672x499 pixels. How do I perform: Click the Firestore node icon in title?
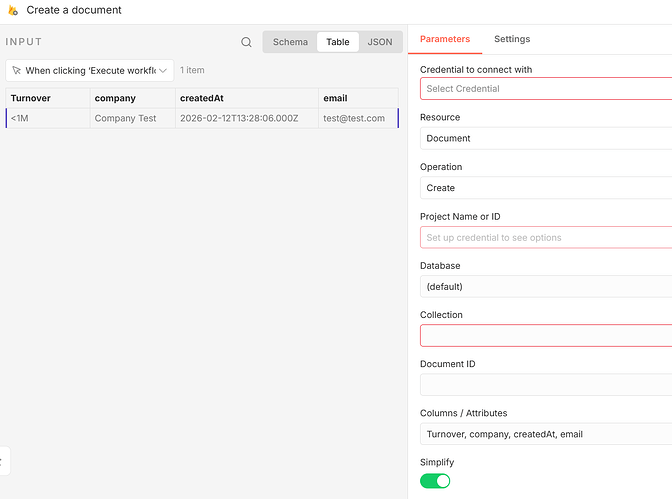pyautogui.click(x=12, y=10)
